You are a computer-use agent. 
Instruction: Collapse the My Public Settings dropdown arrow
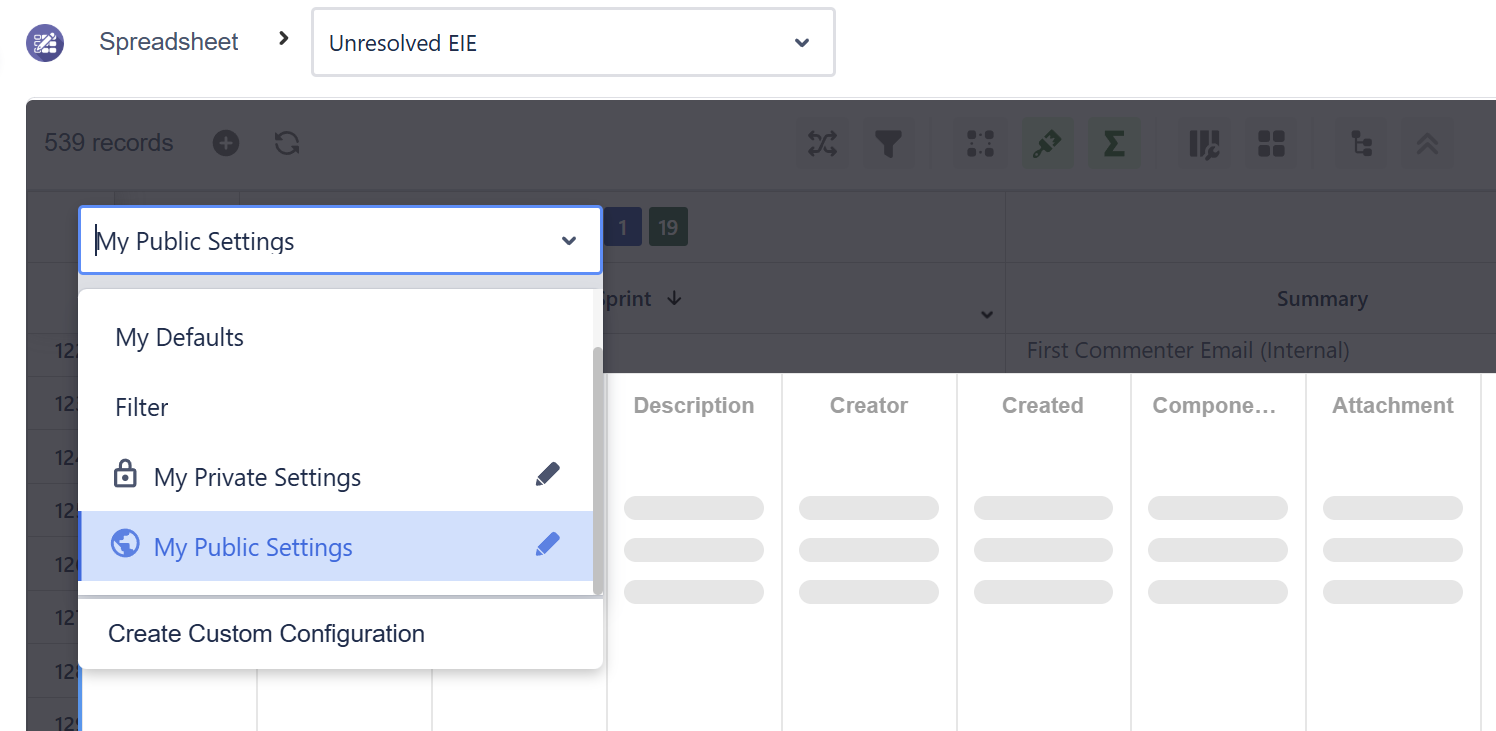569,241
